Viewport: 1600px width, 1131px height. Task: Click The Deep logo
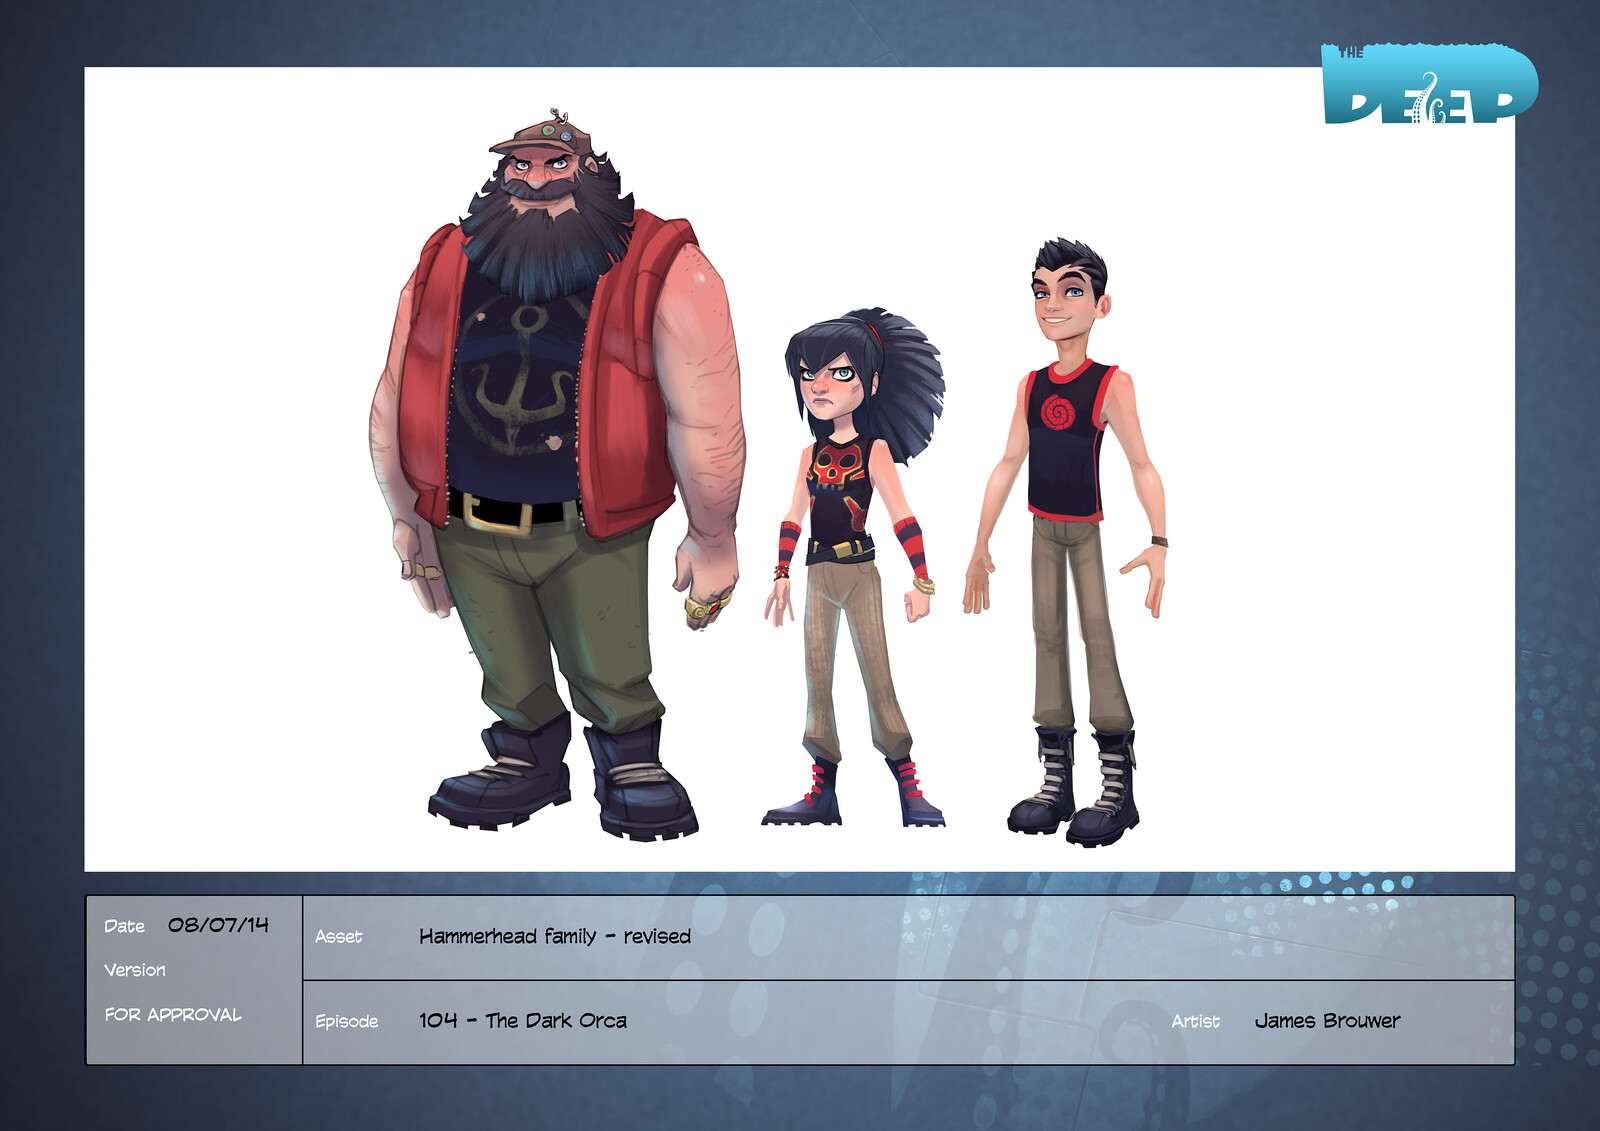tap(1429, 84)
